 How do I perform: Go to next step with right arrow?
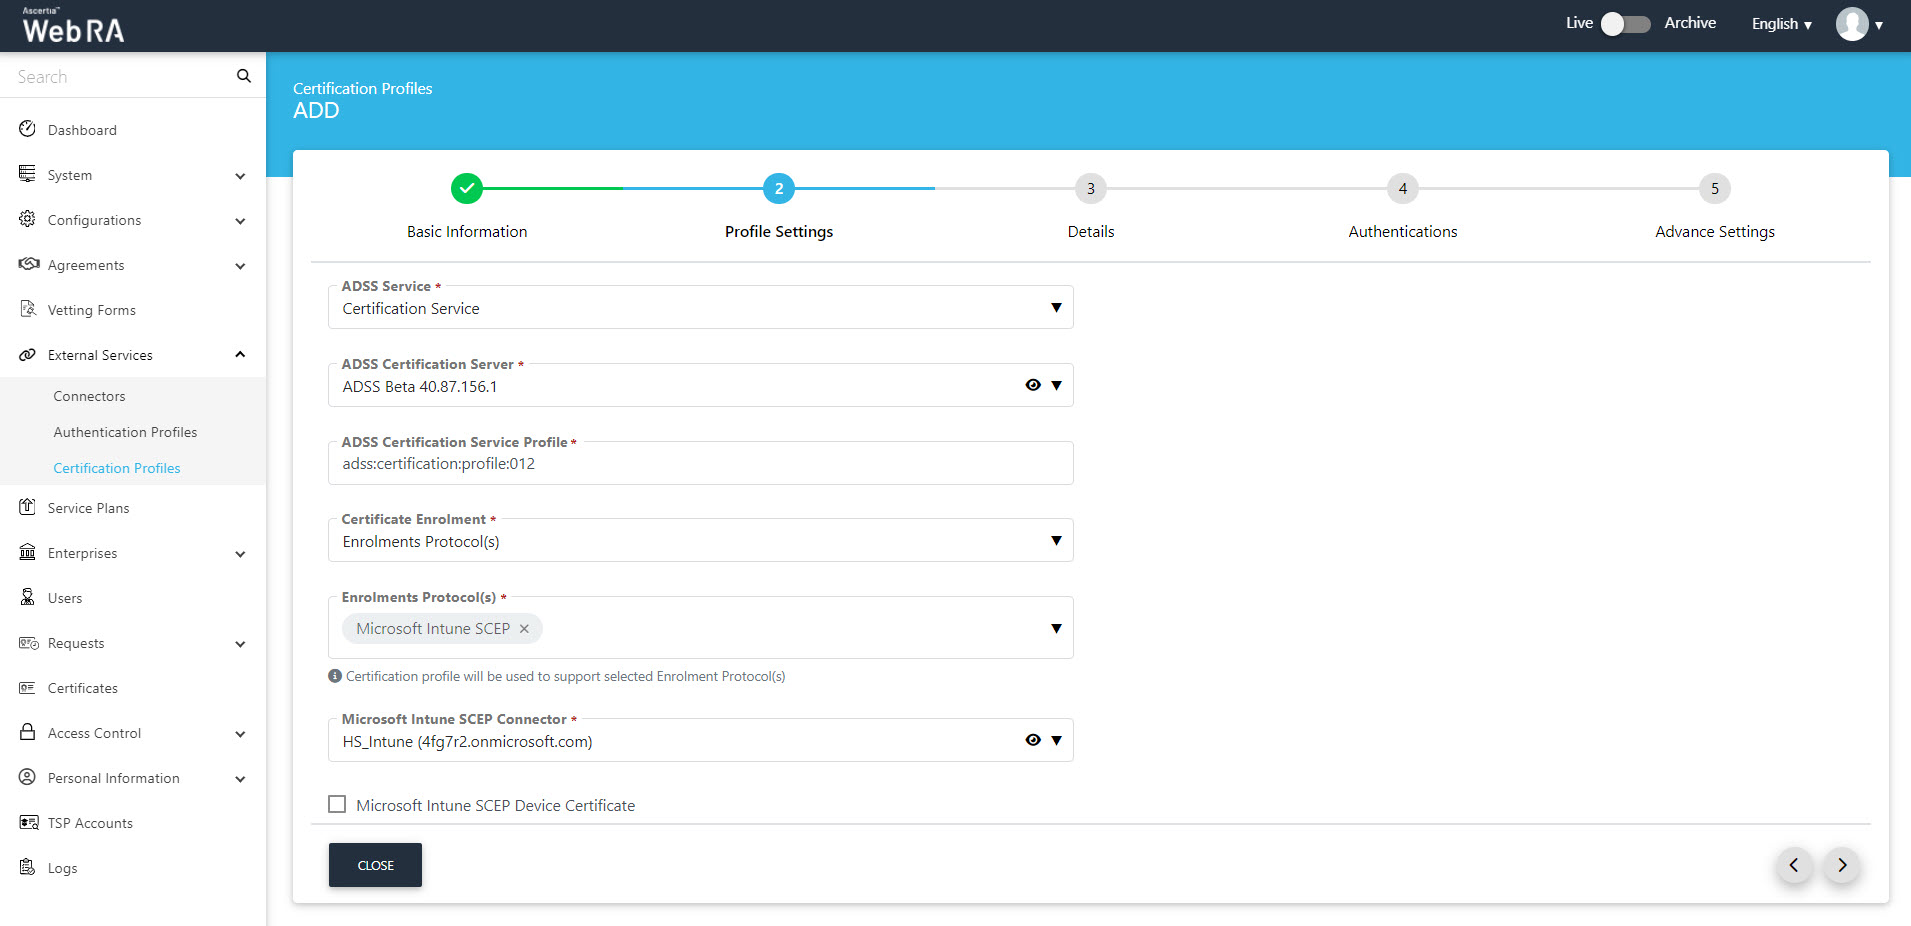pos(1842,865)
